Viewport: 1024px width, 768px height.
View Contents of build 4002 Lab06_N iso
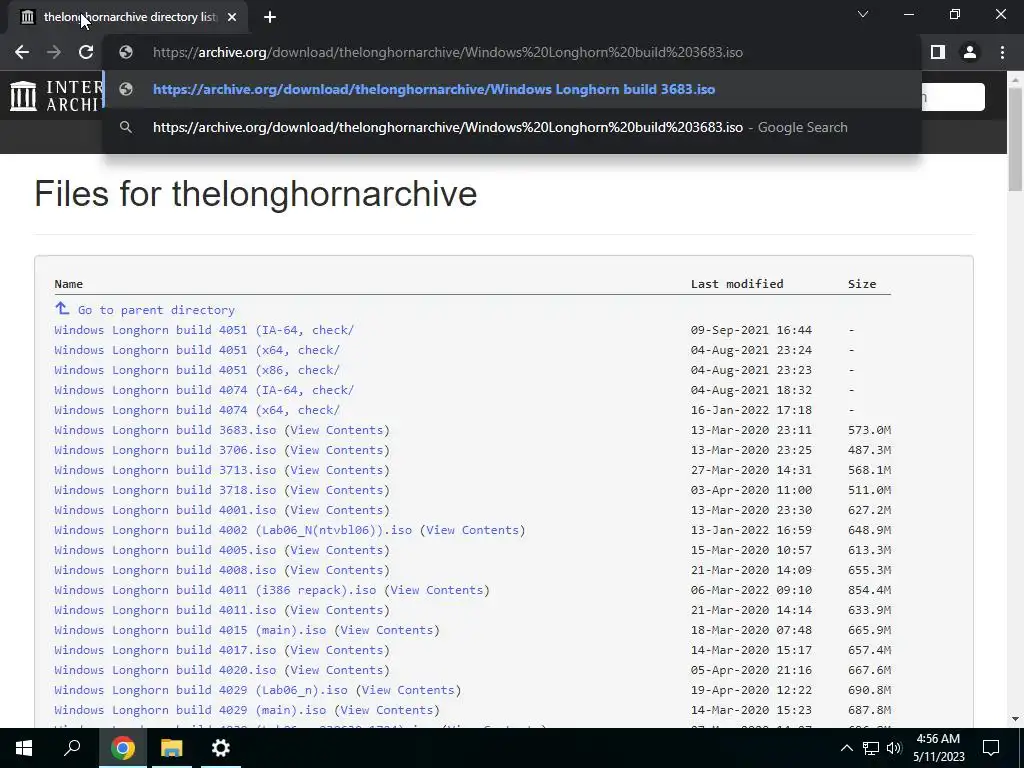click(472, 530)
